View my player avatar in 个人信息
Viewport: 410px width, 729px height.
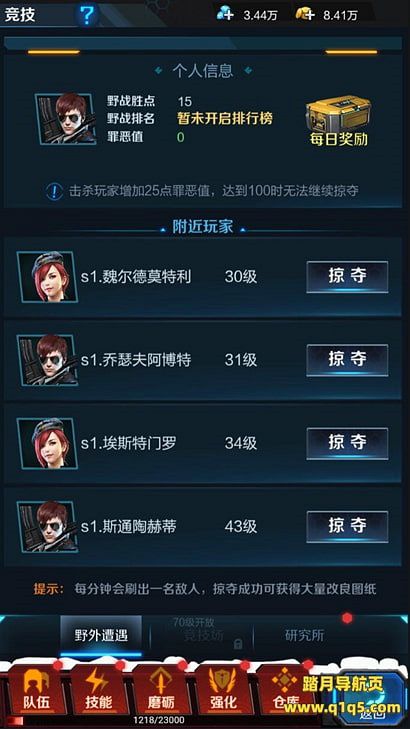coord(66,119)
